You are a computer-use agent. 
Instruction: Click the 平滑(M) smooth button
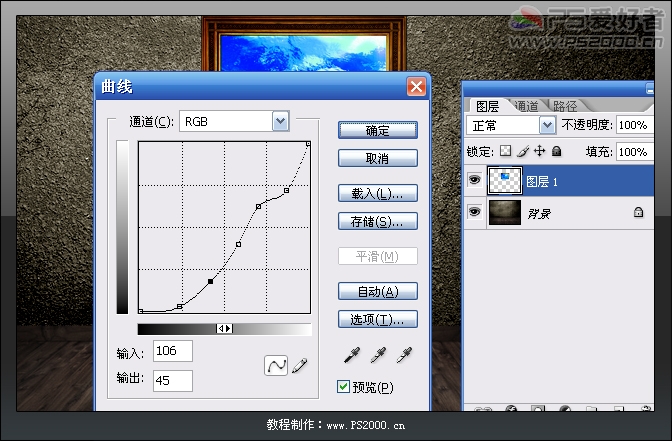[x=378, y=256]
